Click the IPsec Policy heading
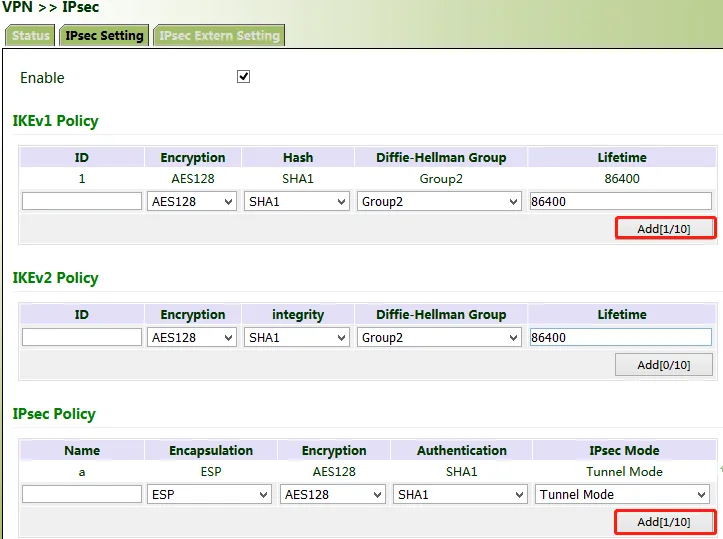 pos(54,414)
